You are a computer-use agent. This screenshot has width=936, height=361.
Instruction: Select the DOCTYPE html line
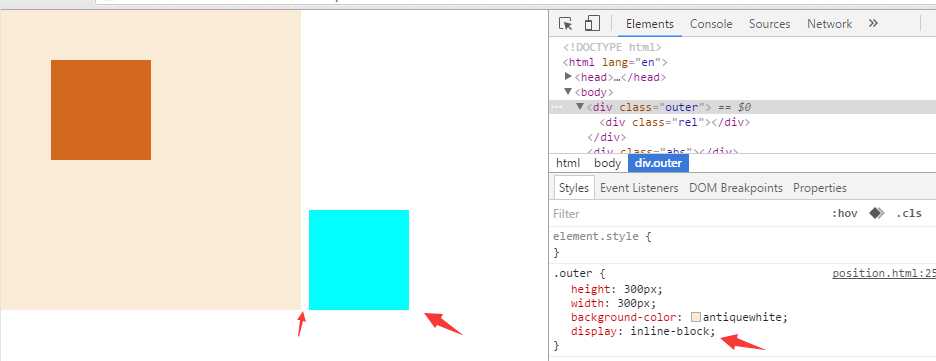tap(611, 47)
